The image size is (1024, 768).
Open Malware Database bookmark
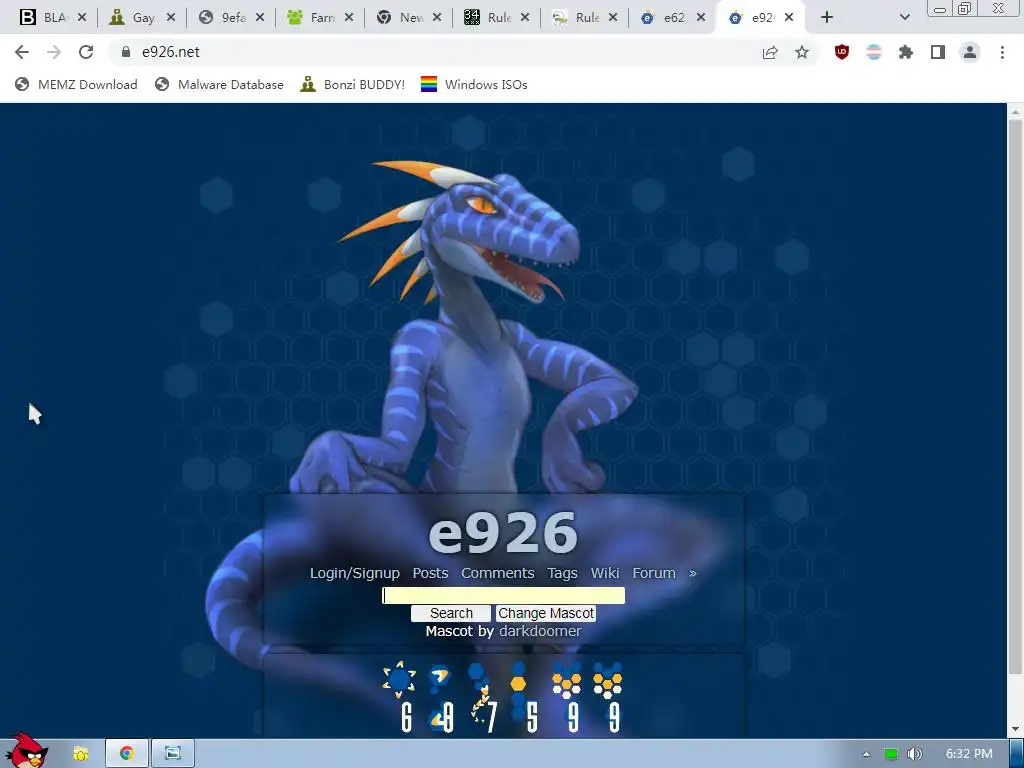coord(219,84)
